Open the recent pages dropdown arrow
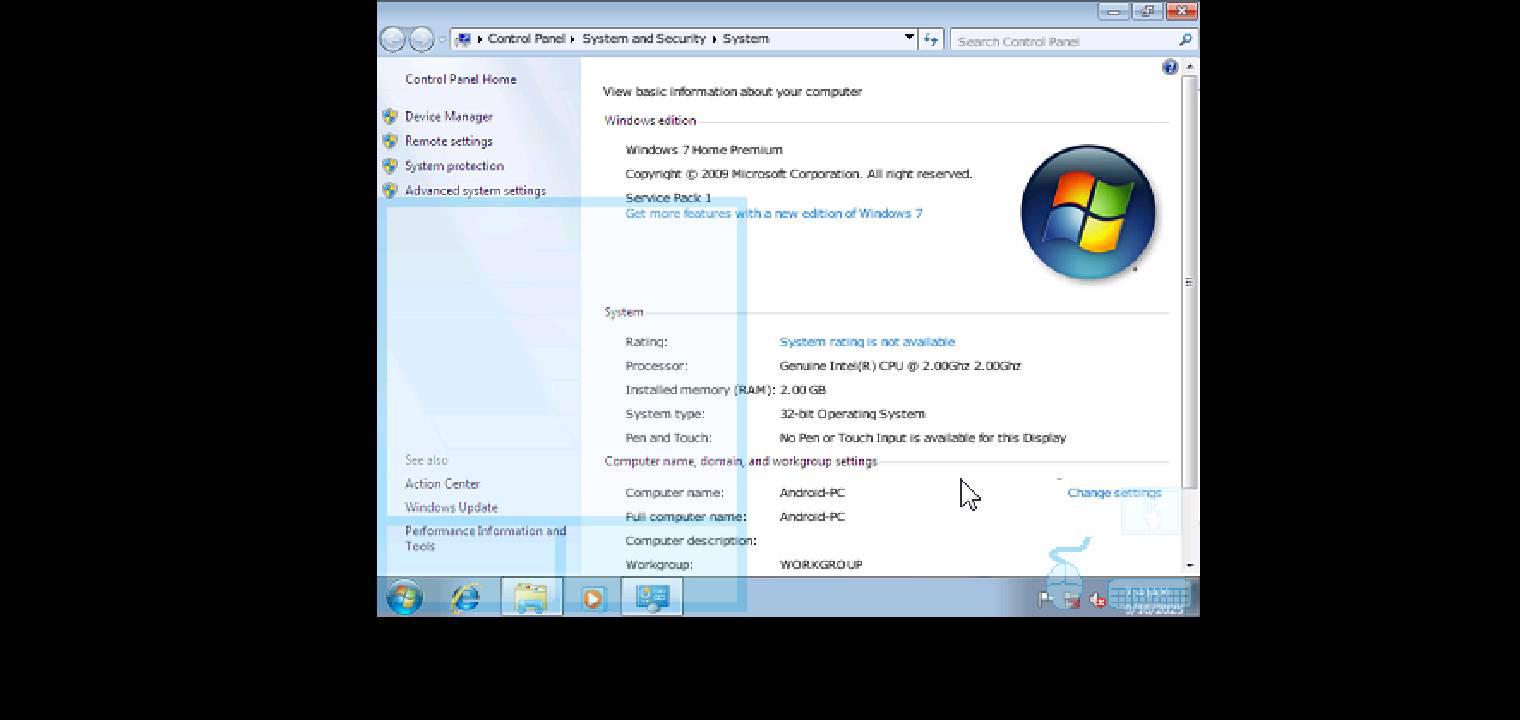This screenshot has width=1520, height=720. (443, 40)
